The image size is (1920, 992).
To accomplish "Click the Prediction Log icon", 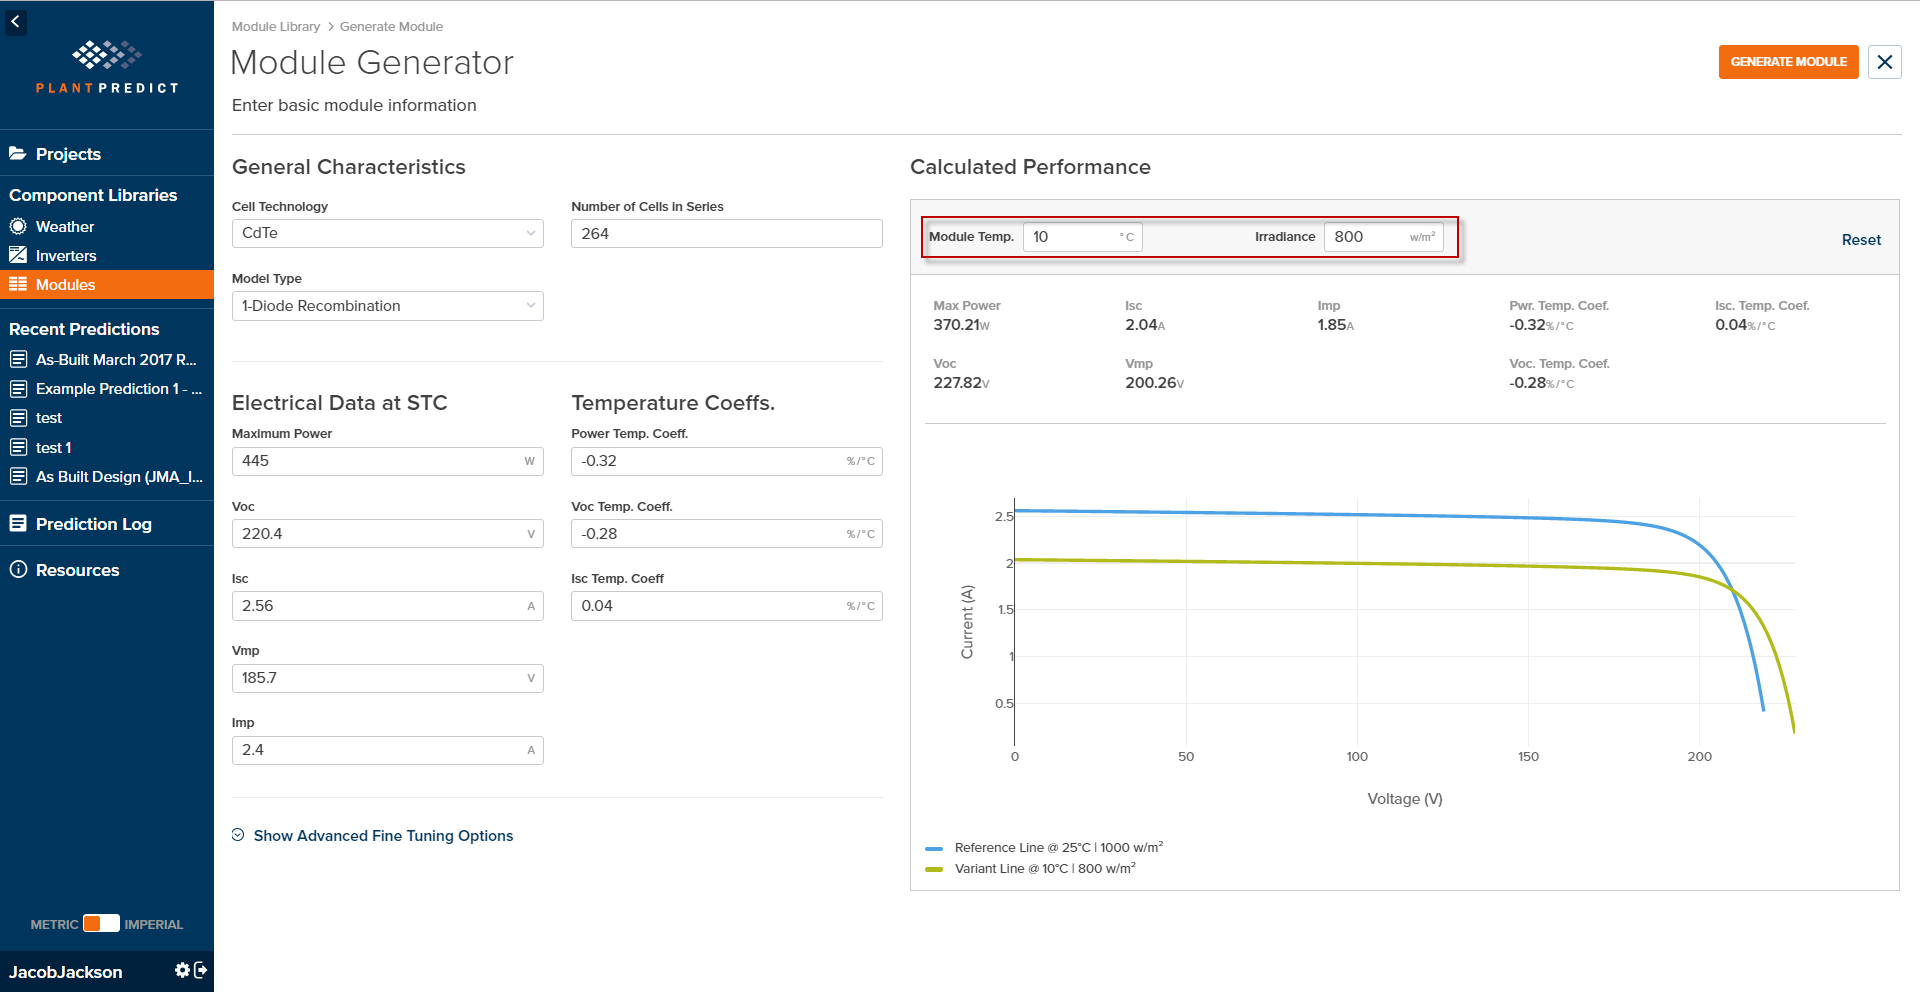I will (x=18, y=523).
